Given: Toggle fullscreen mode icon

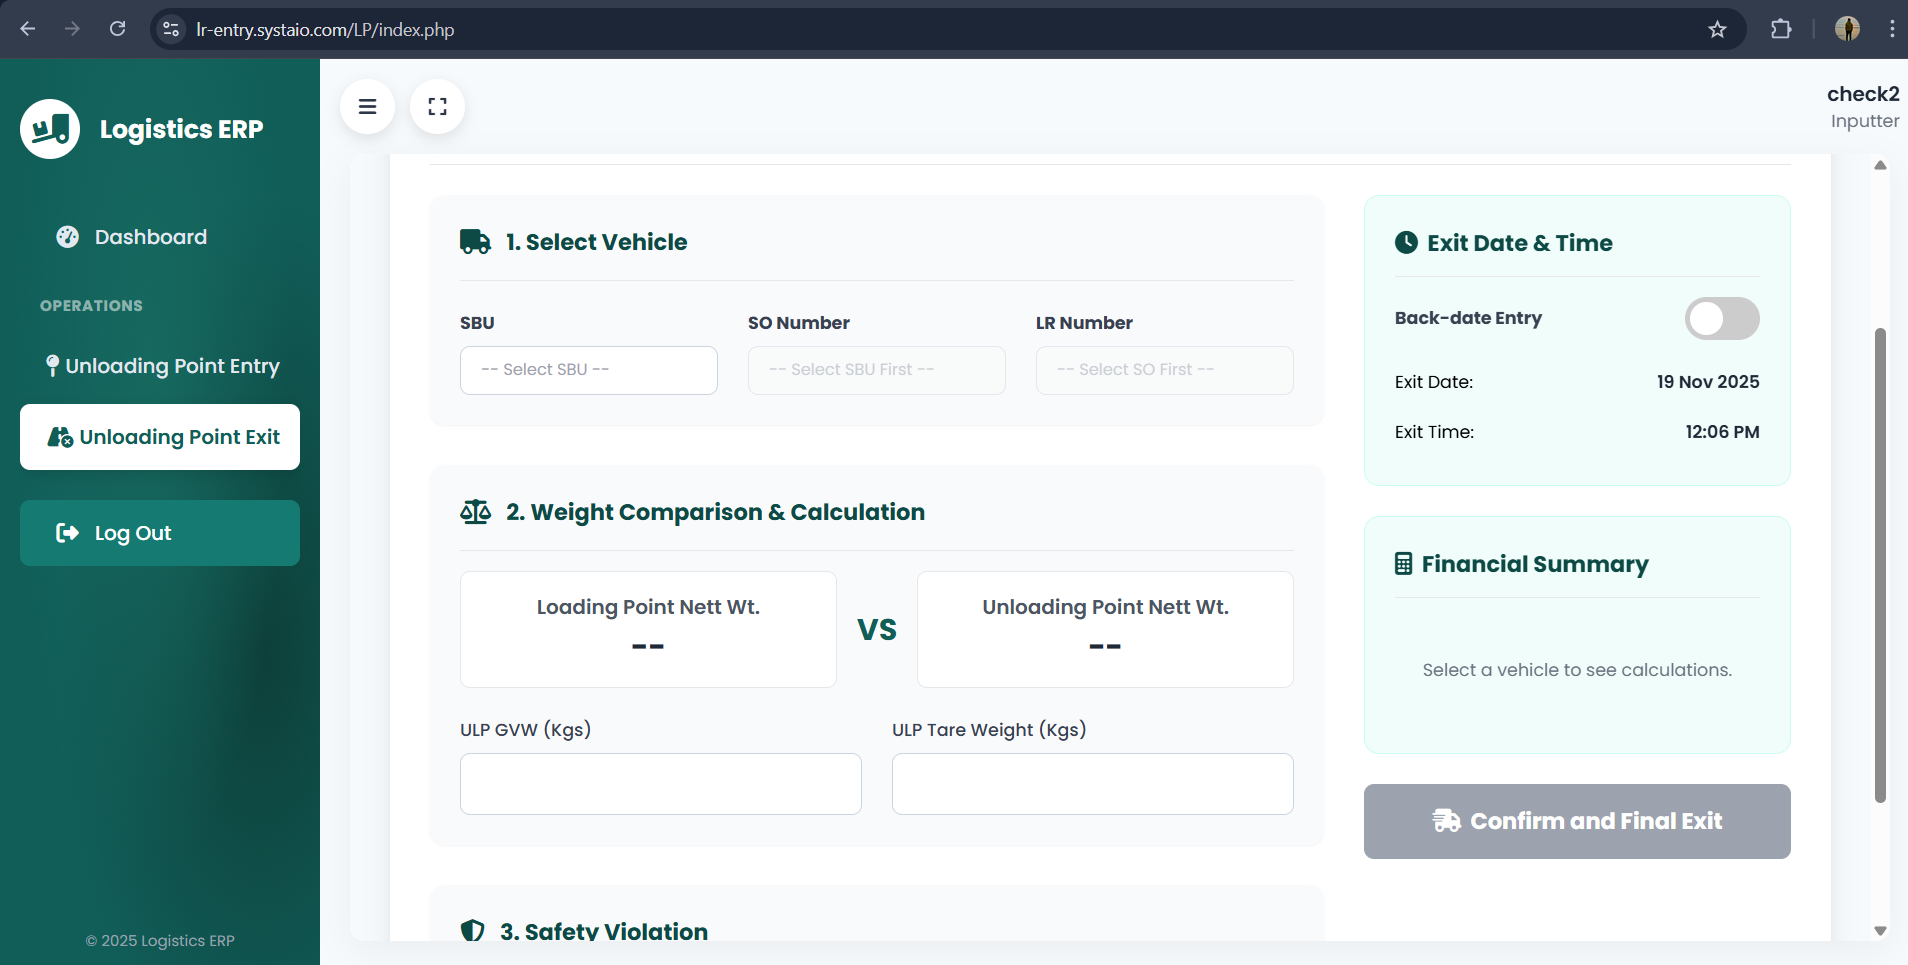Looking at the screenshot, I should pos(437,107).
